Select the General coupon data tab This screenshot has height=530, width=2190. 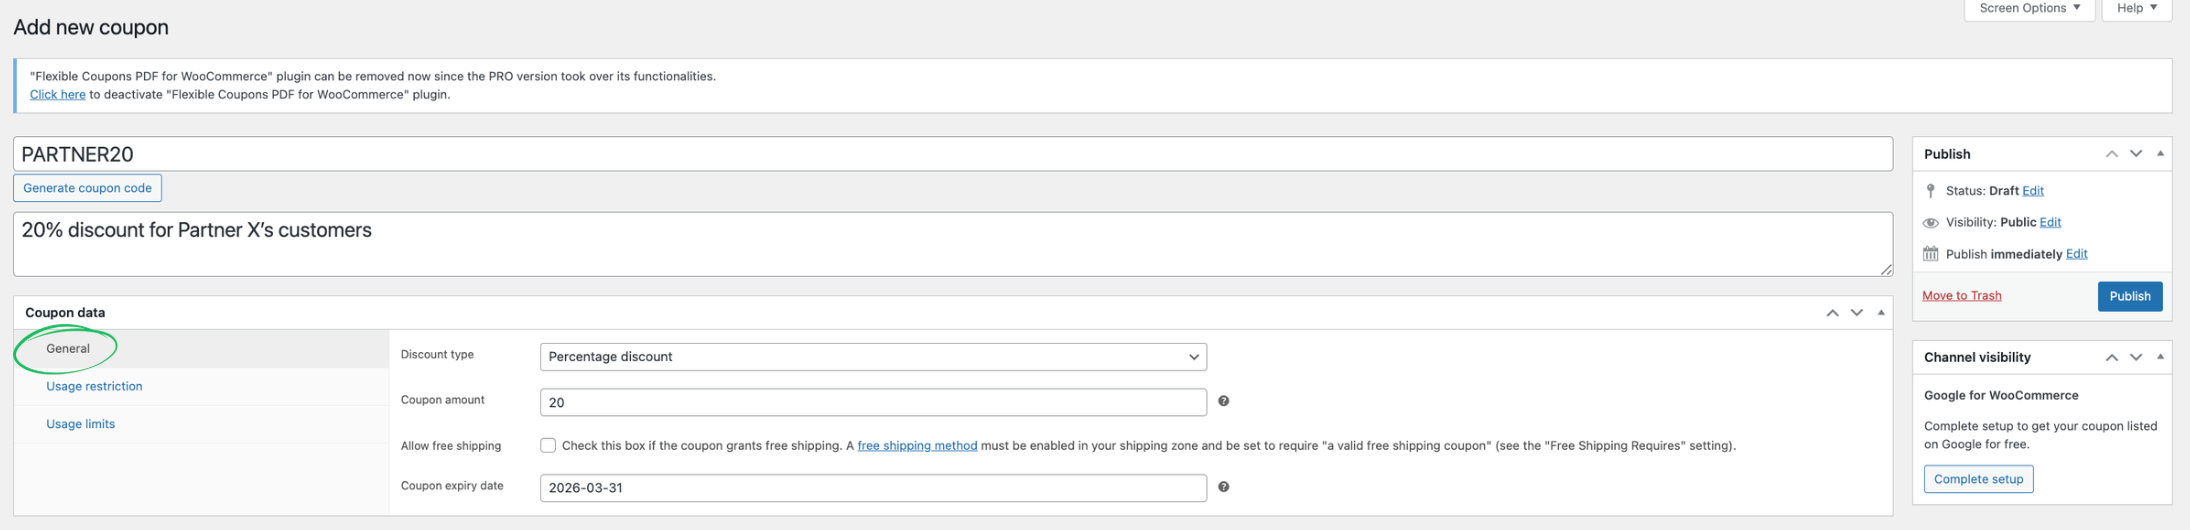[201, 349]
